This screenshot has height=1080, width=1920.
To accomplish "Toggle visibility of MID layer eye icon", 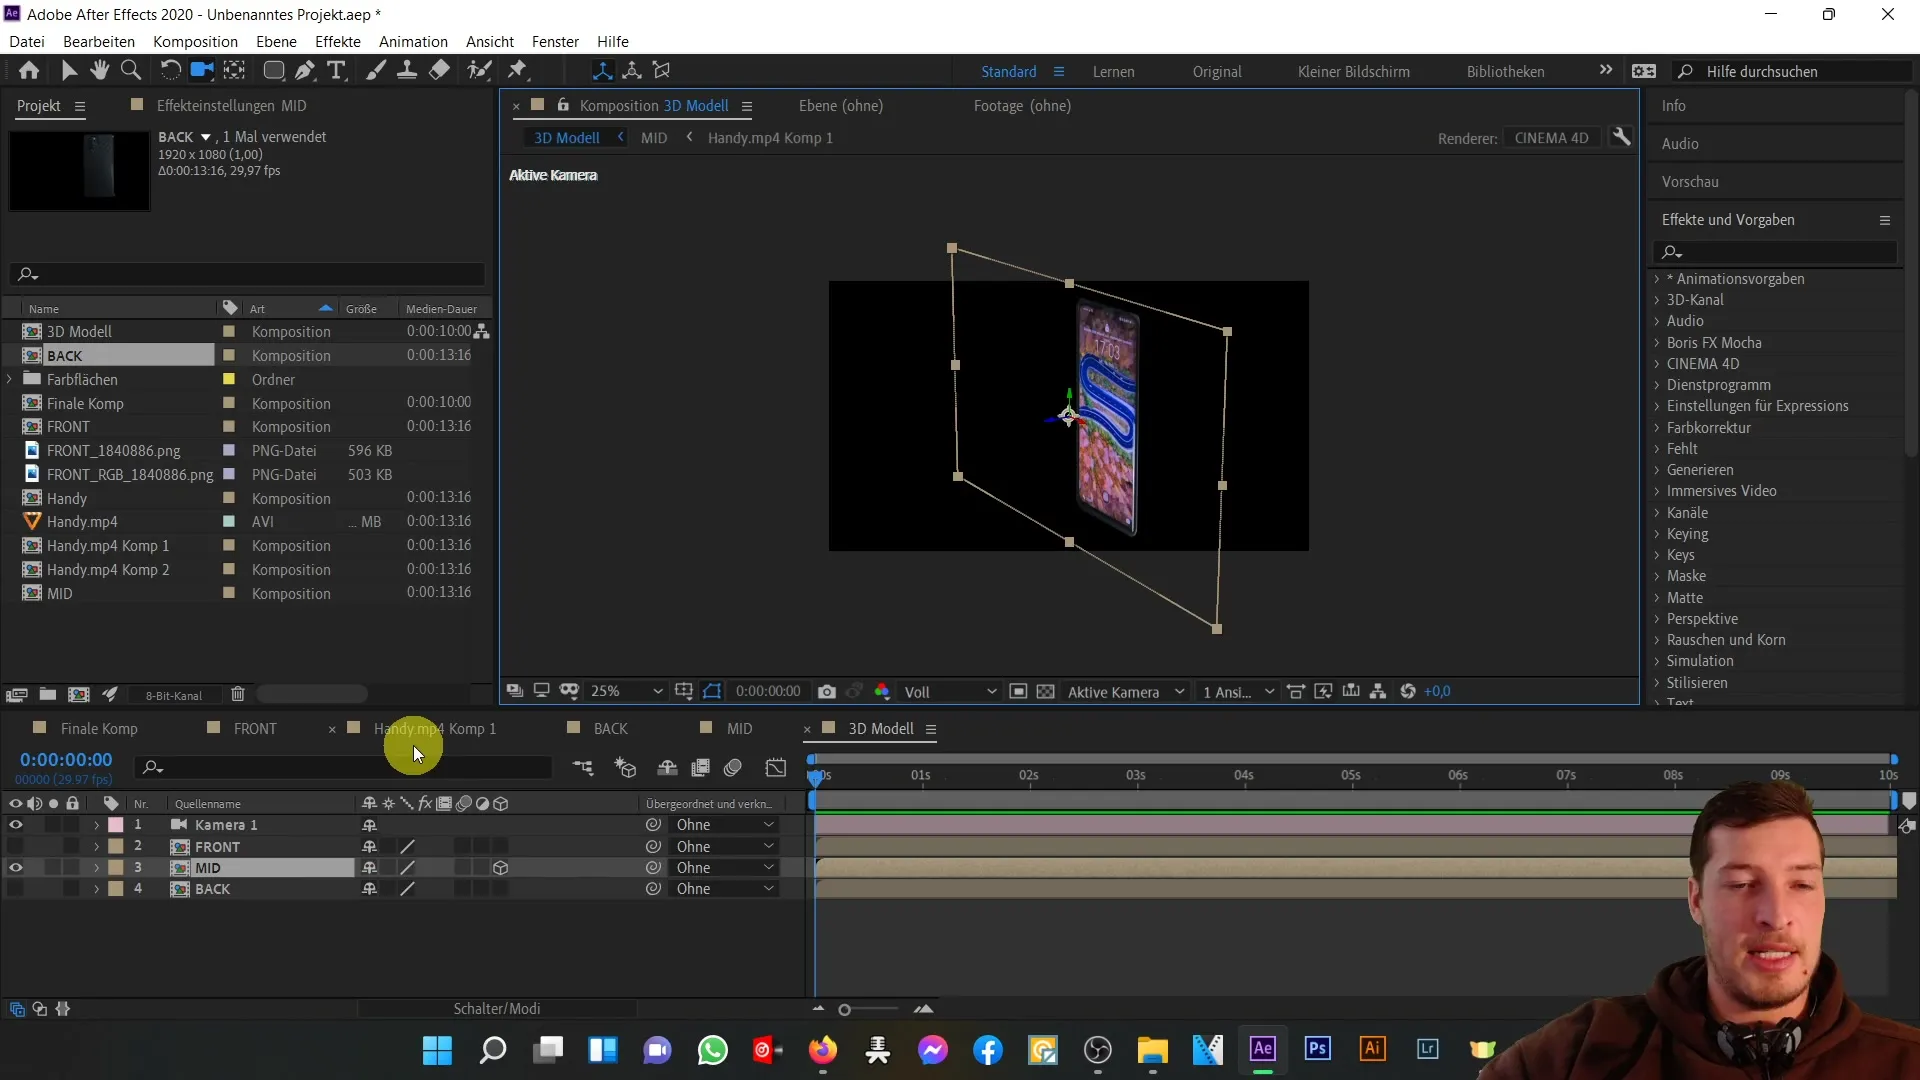I will [x=16, y=868].
